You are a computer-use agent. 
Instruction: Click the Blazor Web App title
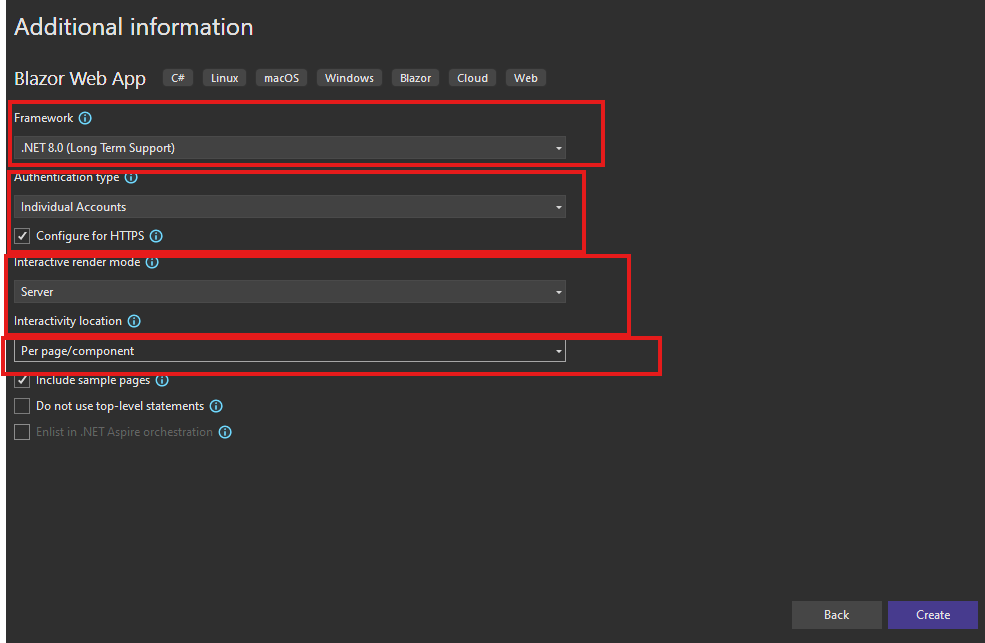pyautogui.click(x=80, y=78)
